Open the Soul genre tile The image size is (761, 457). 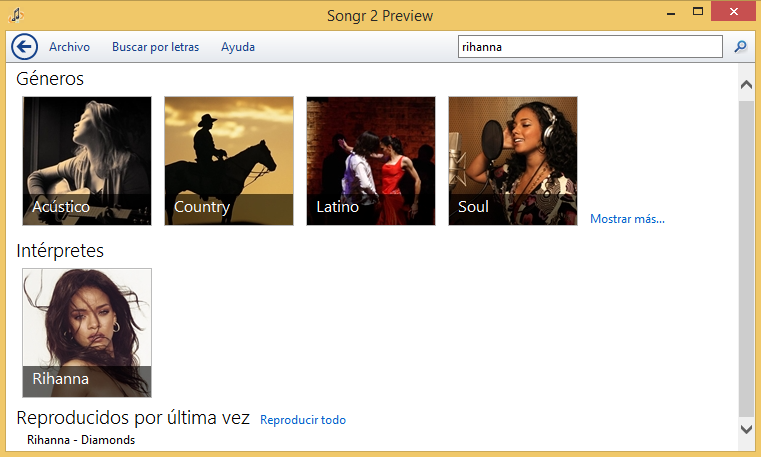tap(513, 161)
